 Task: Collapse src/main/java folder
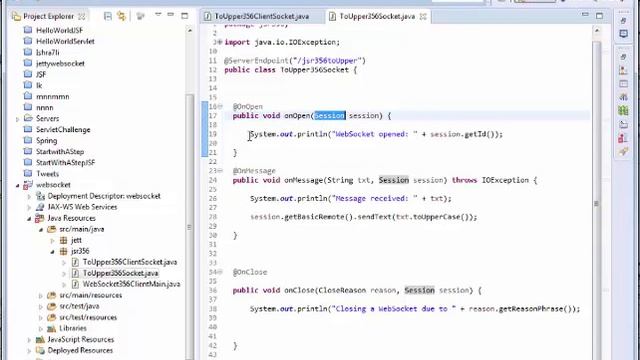pos(41,229)
